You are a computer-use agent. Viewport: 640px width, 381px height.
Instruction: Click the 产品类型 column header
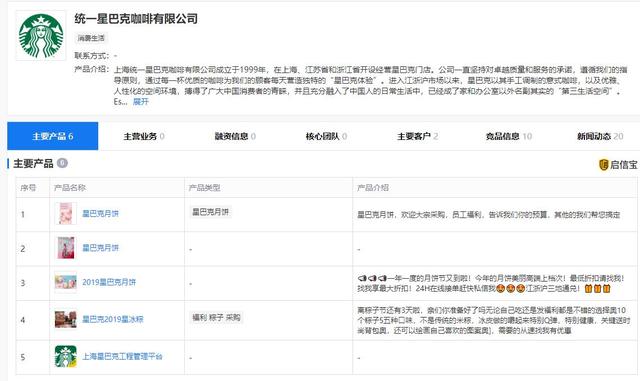tap(204, 187)
